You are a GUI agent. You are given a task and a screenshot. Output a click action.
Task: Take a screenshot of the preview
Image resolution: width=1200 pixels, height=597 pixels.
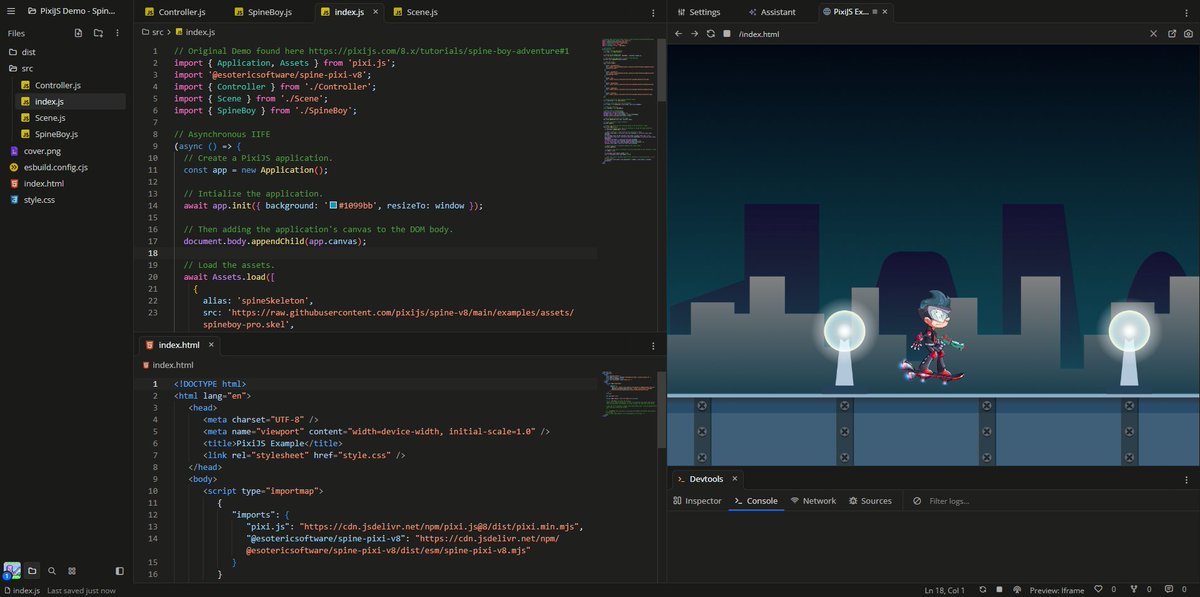tap(1188, 33)
